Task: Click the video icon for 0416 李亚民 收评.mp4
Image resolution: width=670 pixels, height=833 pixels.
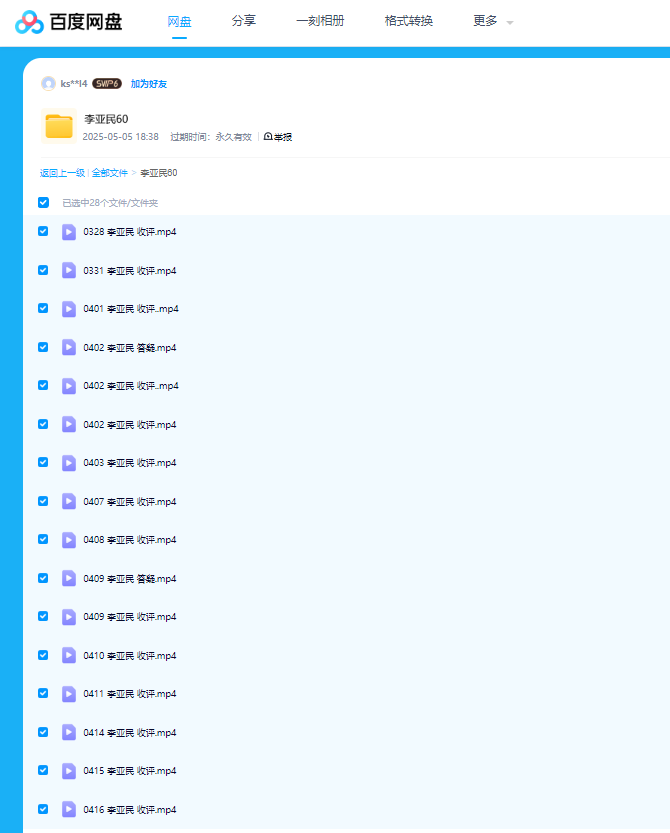Action: coord(69,809)
